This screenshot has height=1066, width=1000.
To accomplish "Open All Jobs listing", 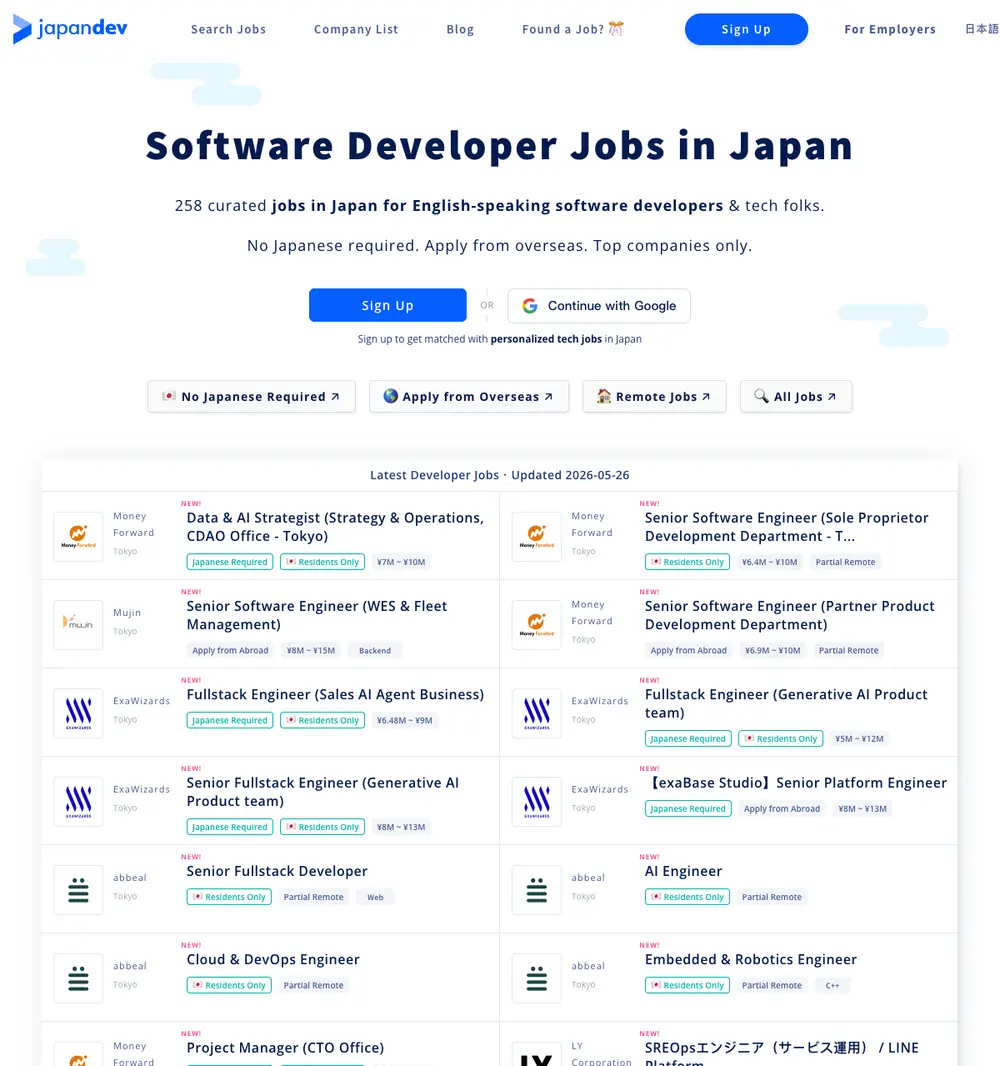I will pyautogui.click(x=795, y=396).
